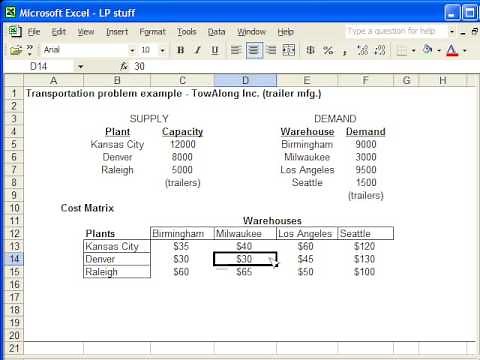Open the Edit menu
This screenshot has height=360, width=480.
coord(58,32)
